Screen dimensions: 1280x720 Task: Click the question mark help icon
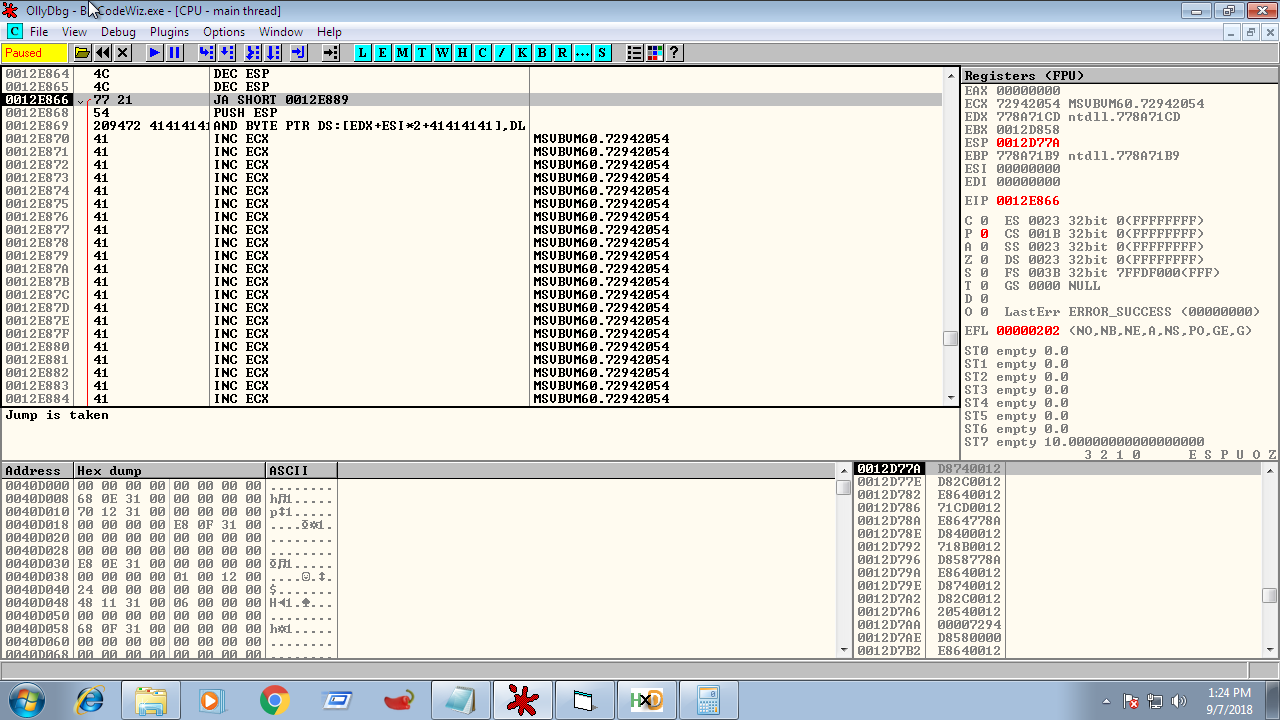click(x=675, y=53)
